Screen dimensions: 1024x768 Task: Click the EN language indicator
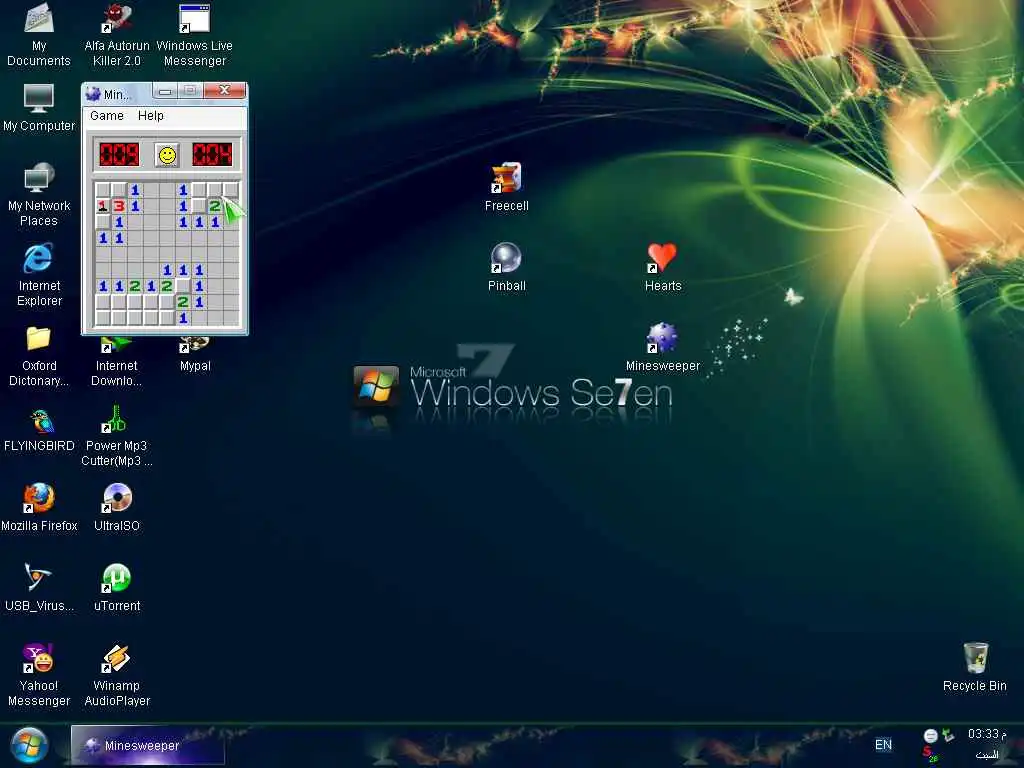coord(883,744)
